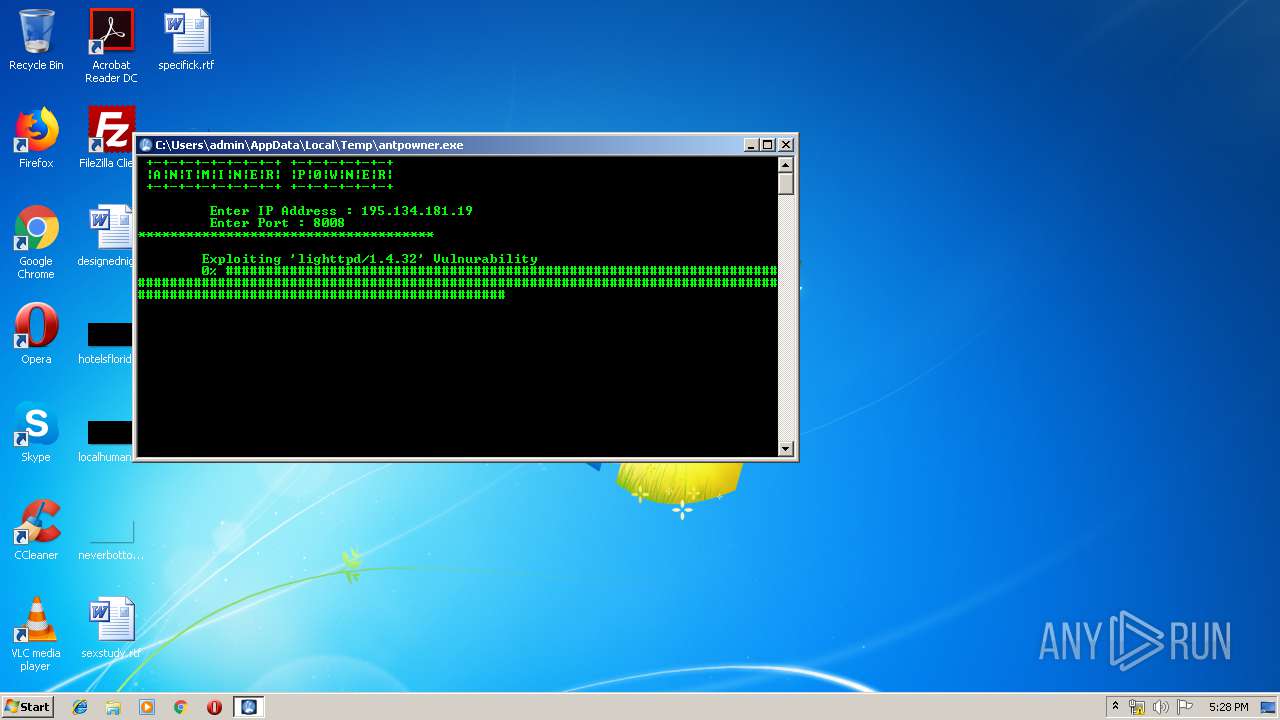Click the ANTMINER POWNER banner text
Viewport: 1280px width, 720px height.
point(270,175)
